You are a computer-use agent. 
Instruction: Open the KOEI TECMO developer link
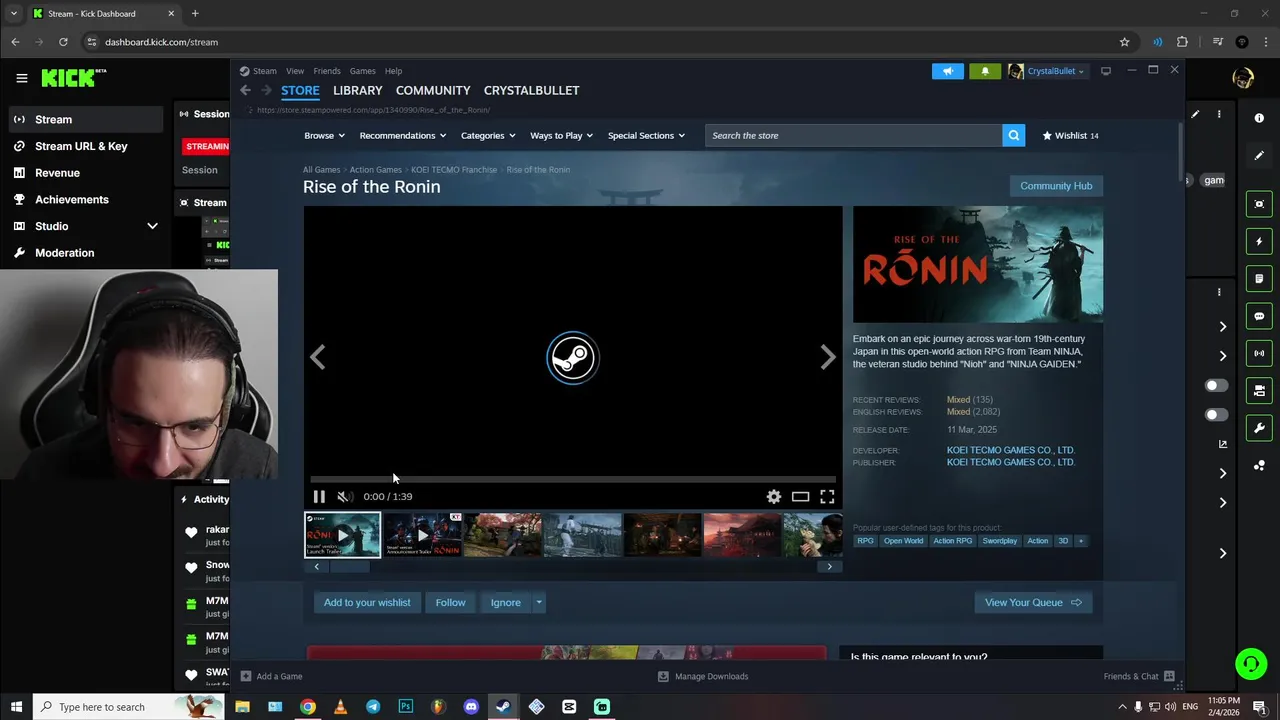coord(1010,450)
